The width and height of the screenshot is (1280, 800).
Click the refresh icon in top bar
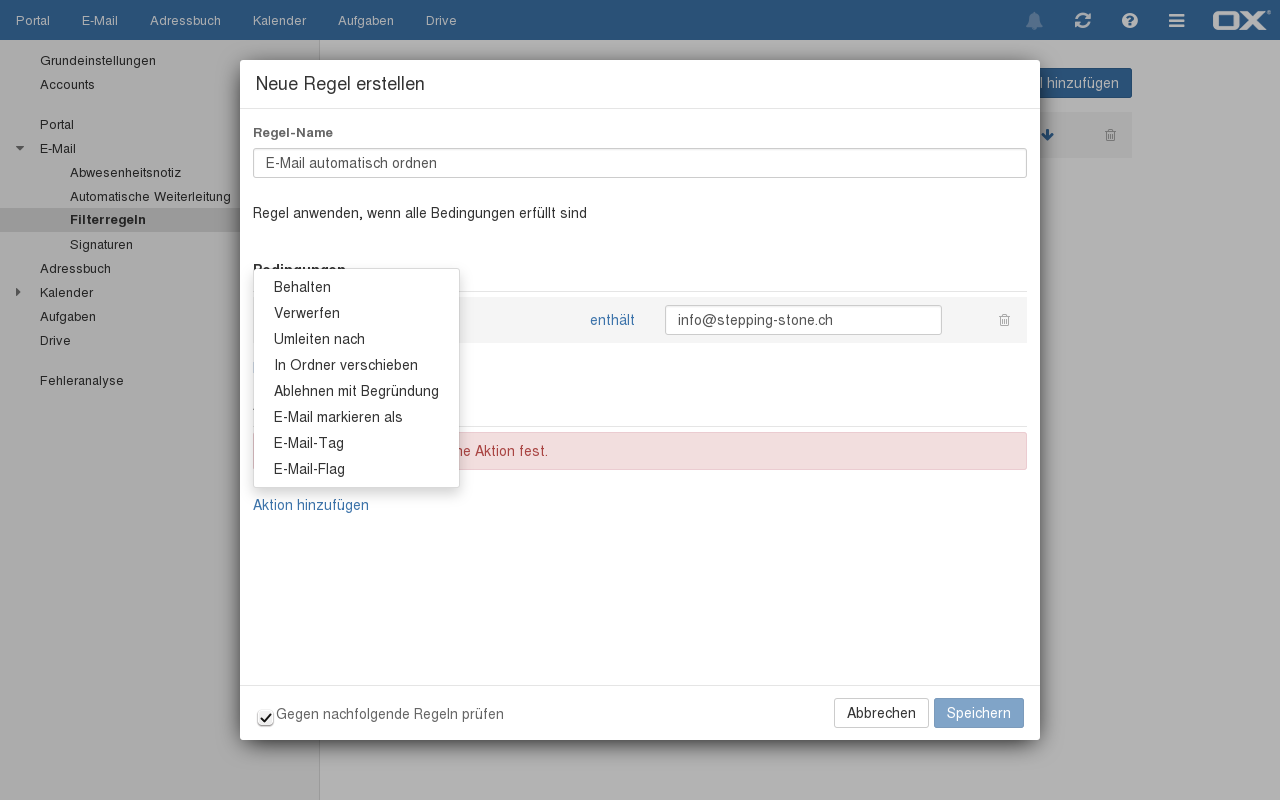pyautogui.click(x=1082, y=21)
